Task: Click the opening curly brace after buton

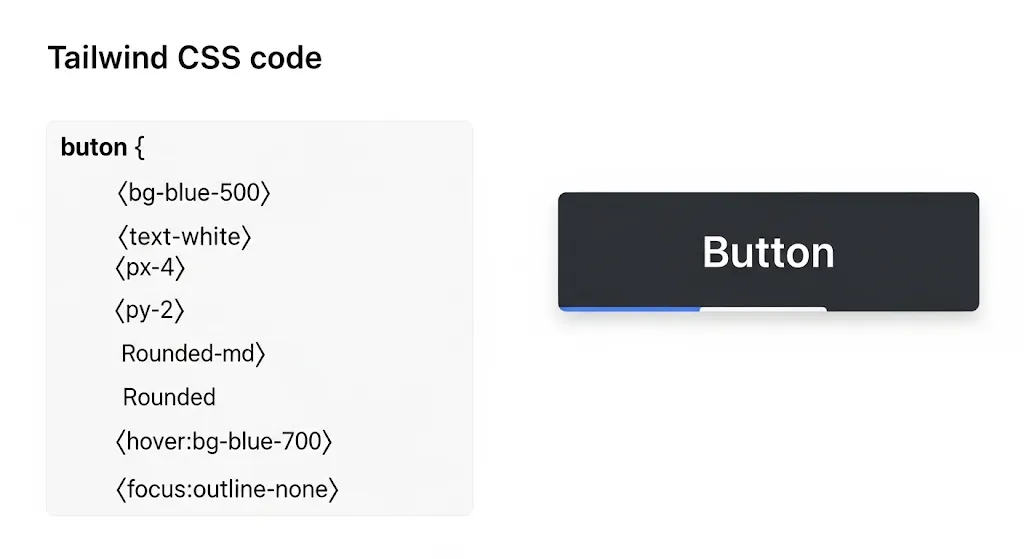Action: [139, 148]
